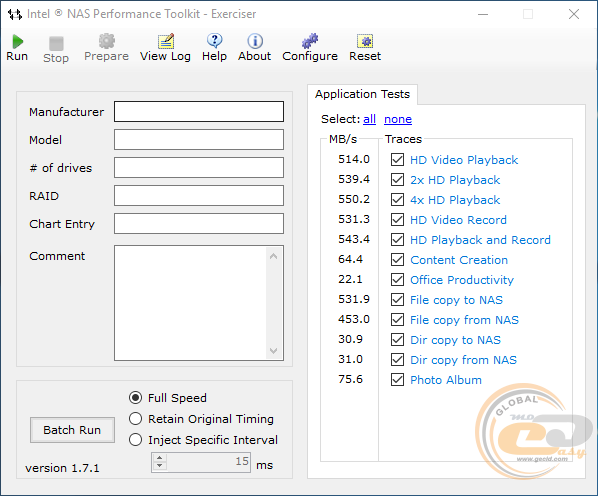Image resolution: width=598 pixels, height=496 pixels.
Task: Click the Stop toolbar icon
Action: coord(56,43)
